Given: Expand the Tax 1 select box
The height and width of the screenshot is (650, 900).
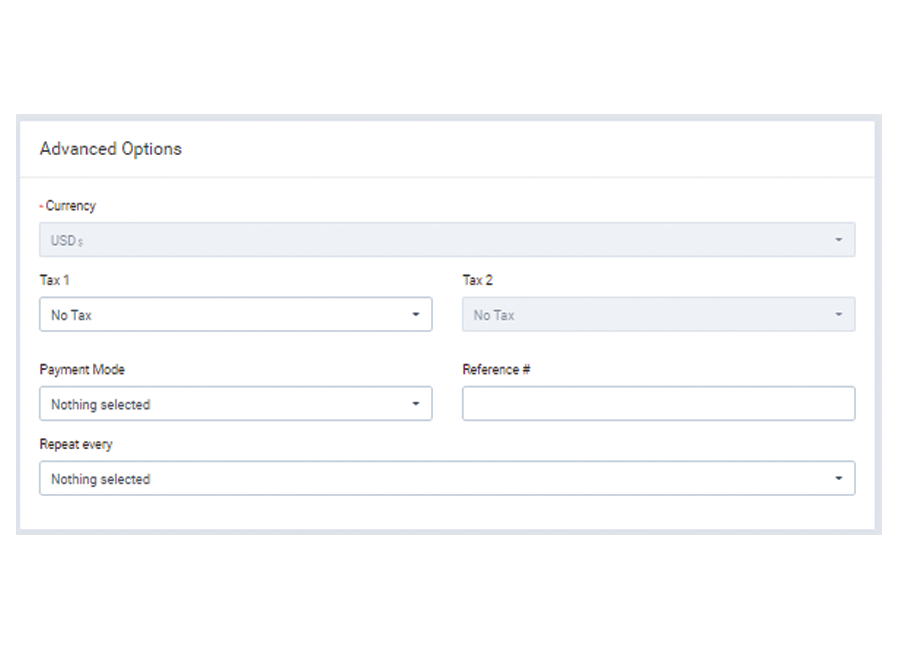Looking at the screenshot, I should tap(235, 315).
